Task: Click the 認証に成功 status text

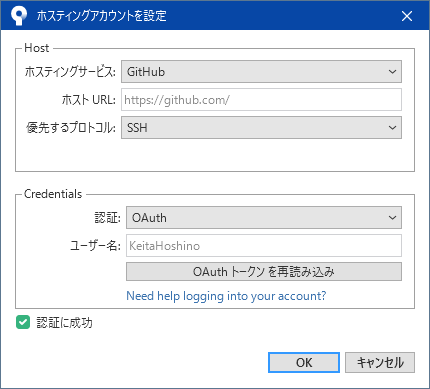Action: (64, 323)
